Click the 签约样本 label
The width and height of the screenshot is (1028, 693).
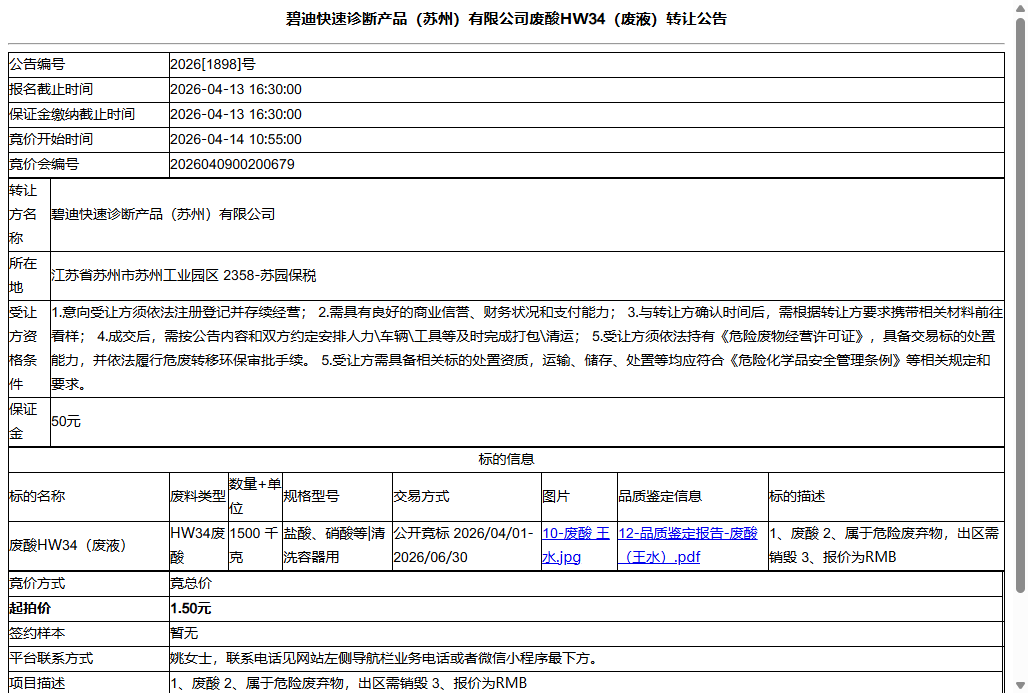click(x=37, y=633)
